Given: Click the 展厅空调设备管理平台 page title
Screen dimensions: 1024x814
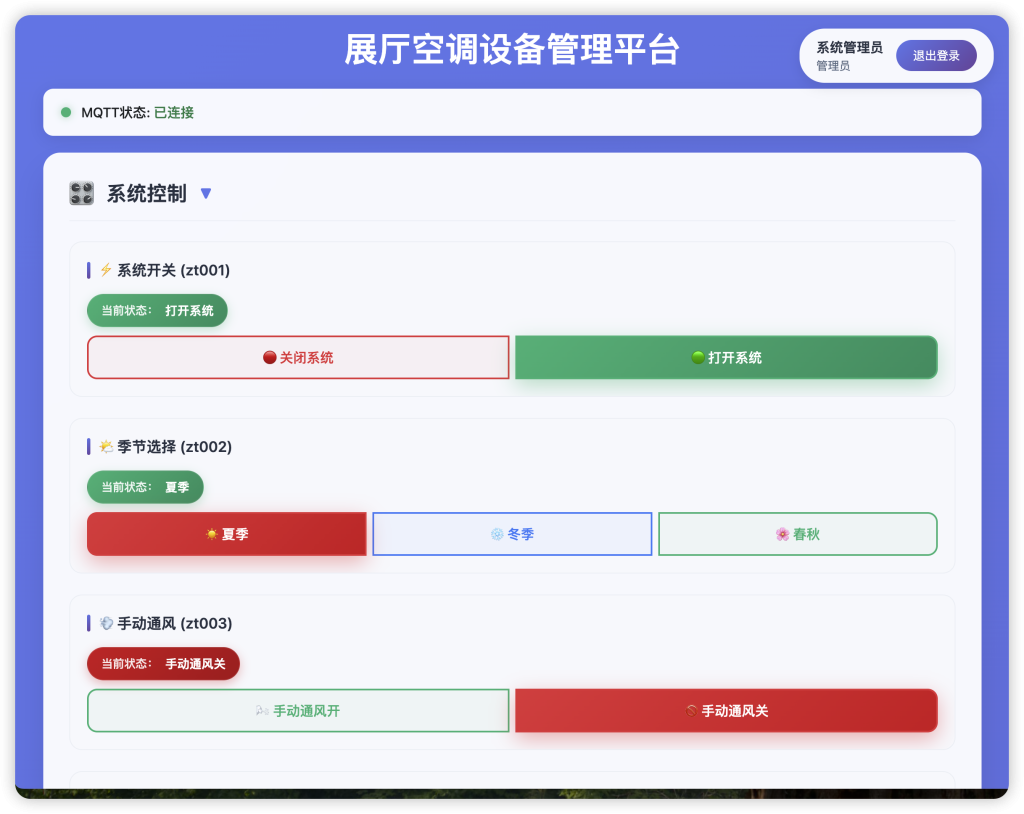Looking at the screenshot, I should (512, 49).
